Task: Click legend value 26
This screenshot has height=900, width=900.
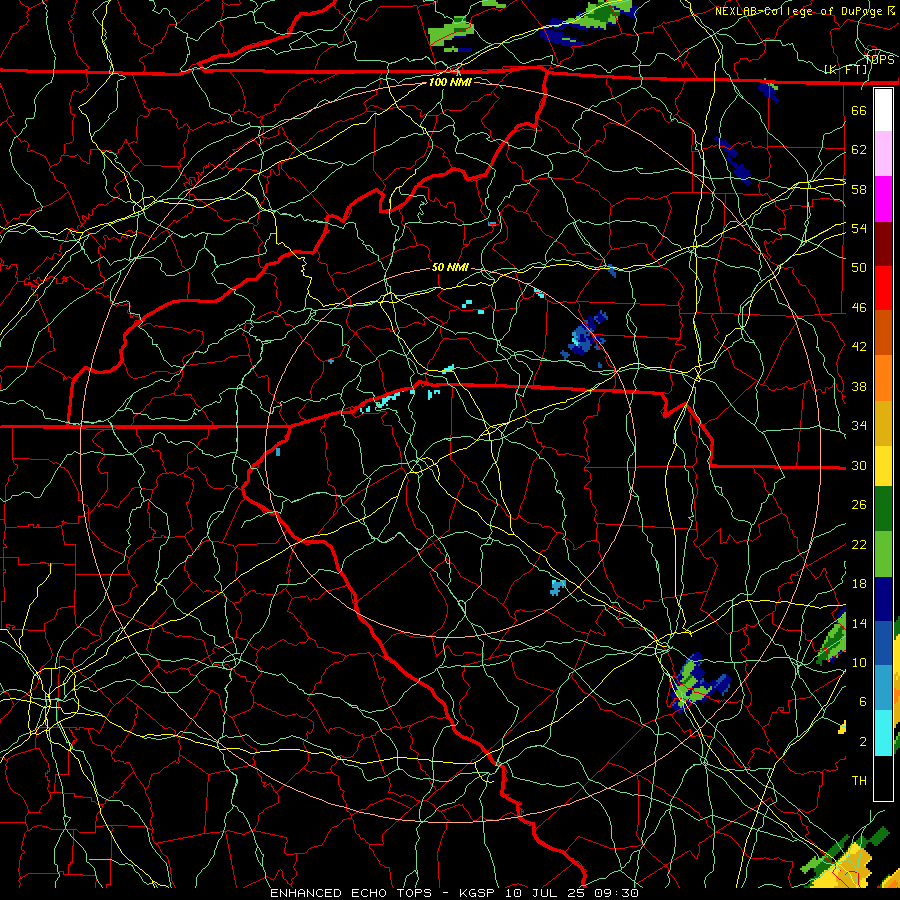Action: coord(859,505)
